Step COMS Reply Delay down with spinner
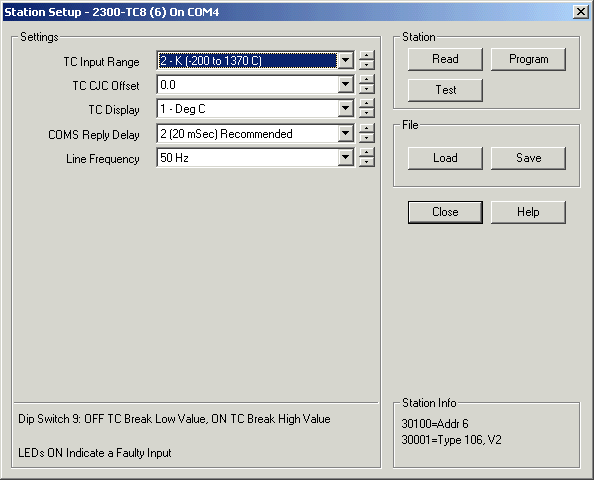 [366, 138]
